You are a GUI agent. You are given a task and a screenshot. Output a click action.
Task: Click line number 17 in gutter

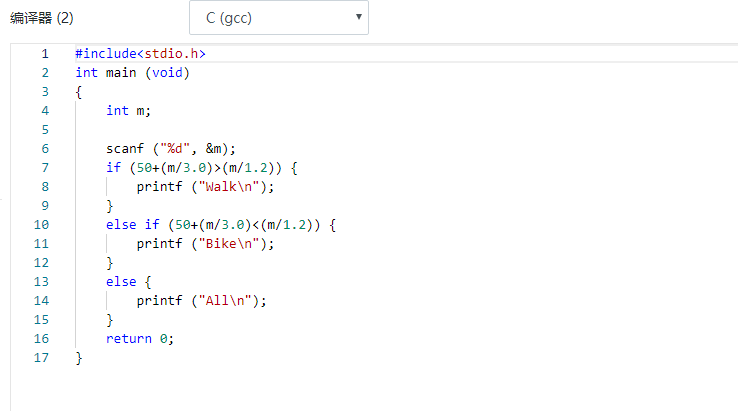click(x=41, y=358)
